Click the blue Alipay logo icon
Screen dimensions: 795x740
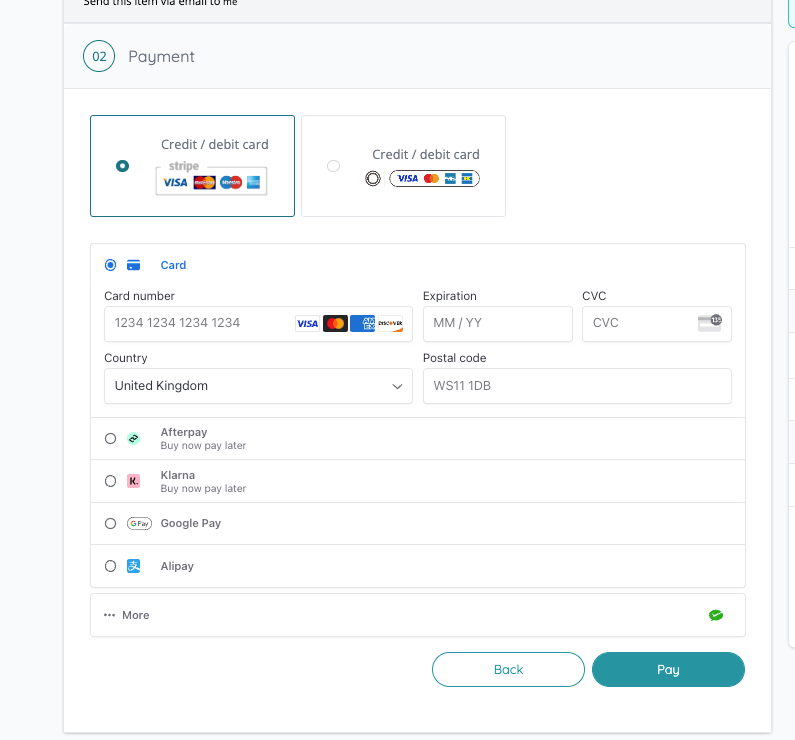click(133, 566)
